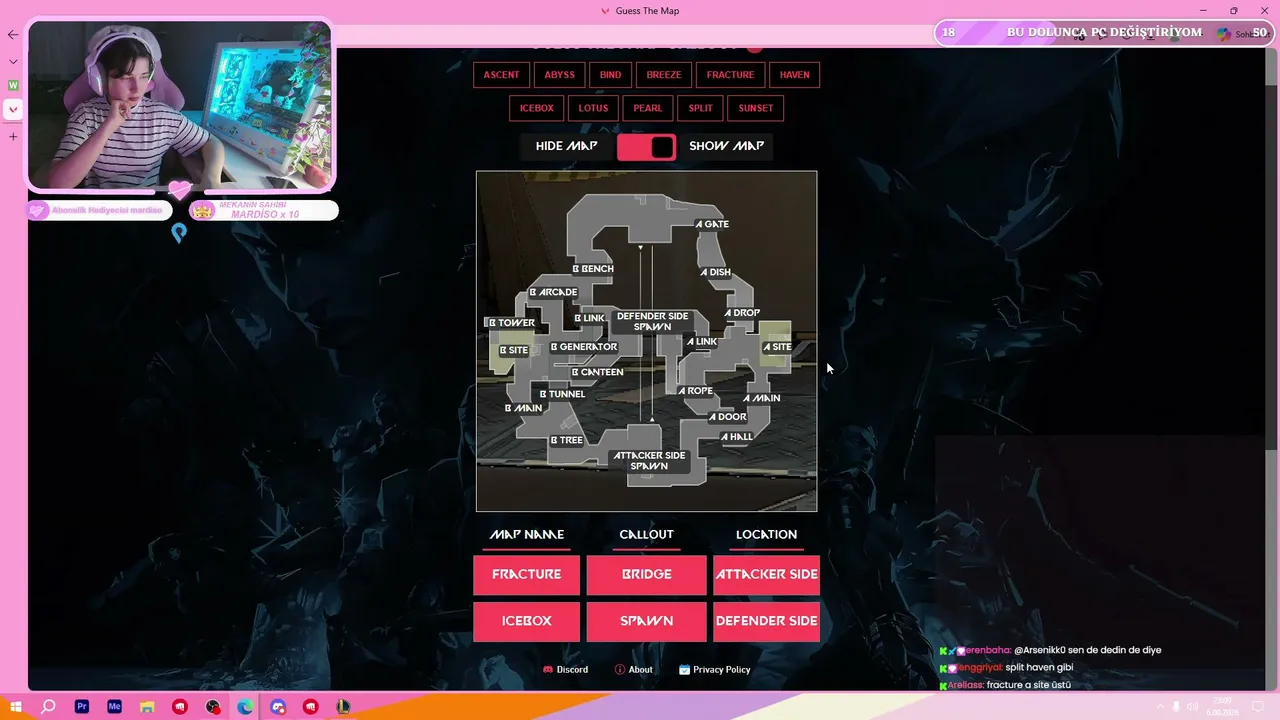
Task: Open Windows taskbar search
Action: tap(48, 707)
